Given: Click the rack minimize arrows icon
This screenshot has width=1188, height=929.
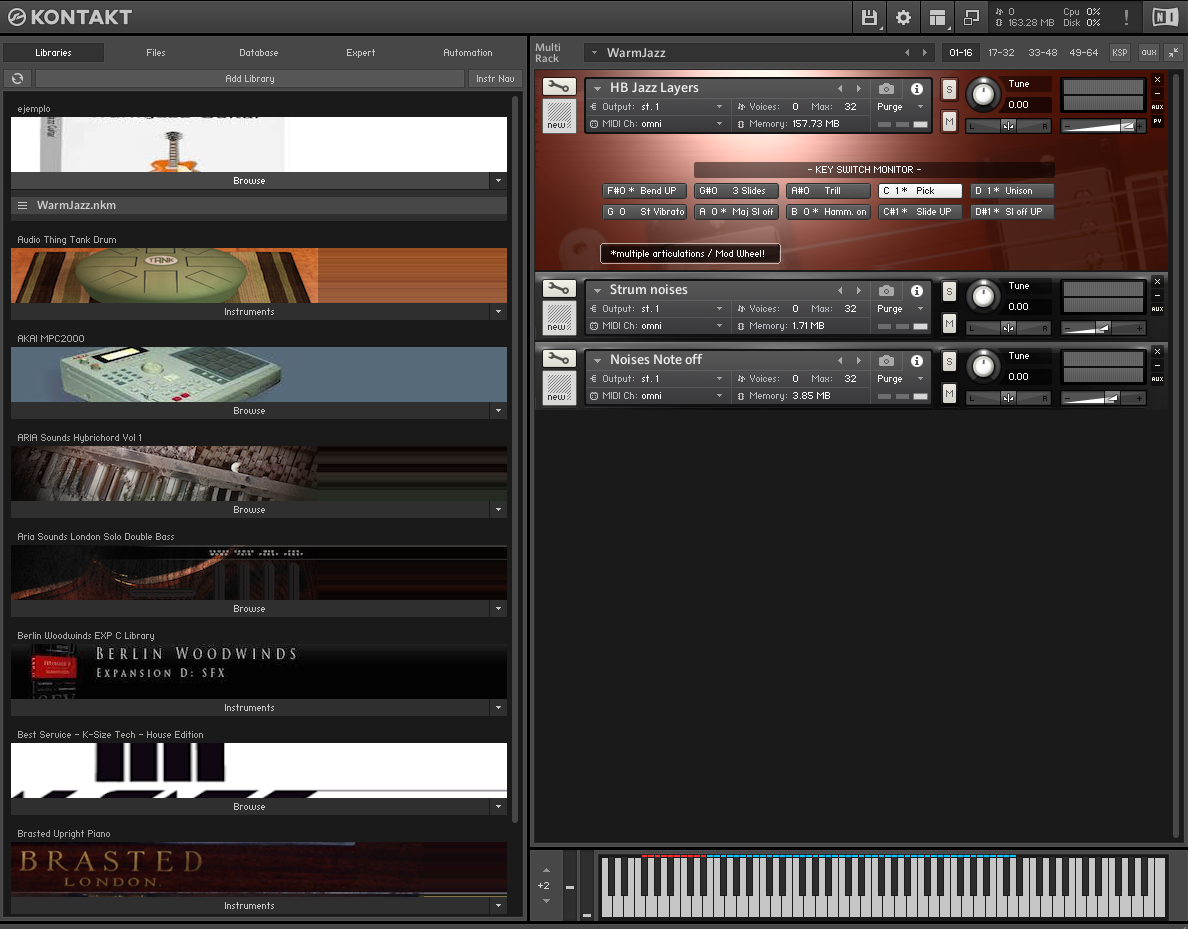Looking at the screenshot, I should 1173,52.
